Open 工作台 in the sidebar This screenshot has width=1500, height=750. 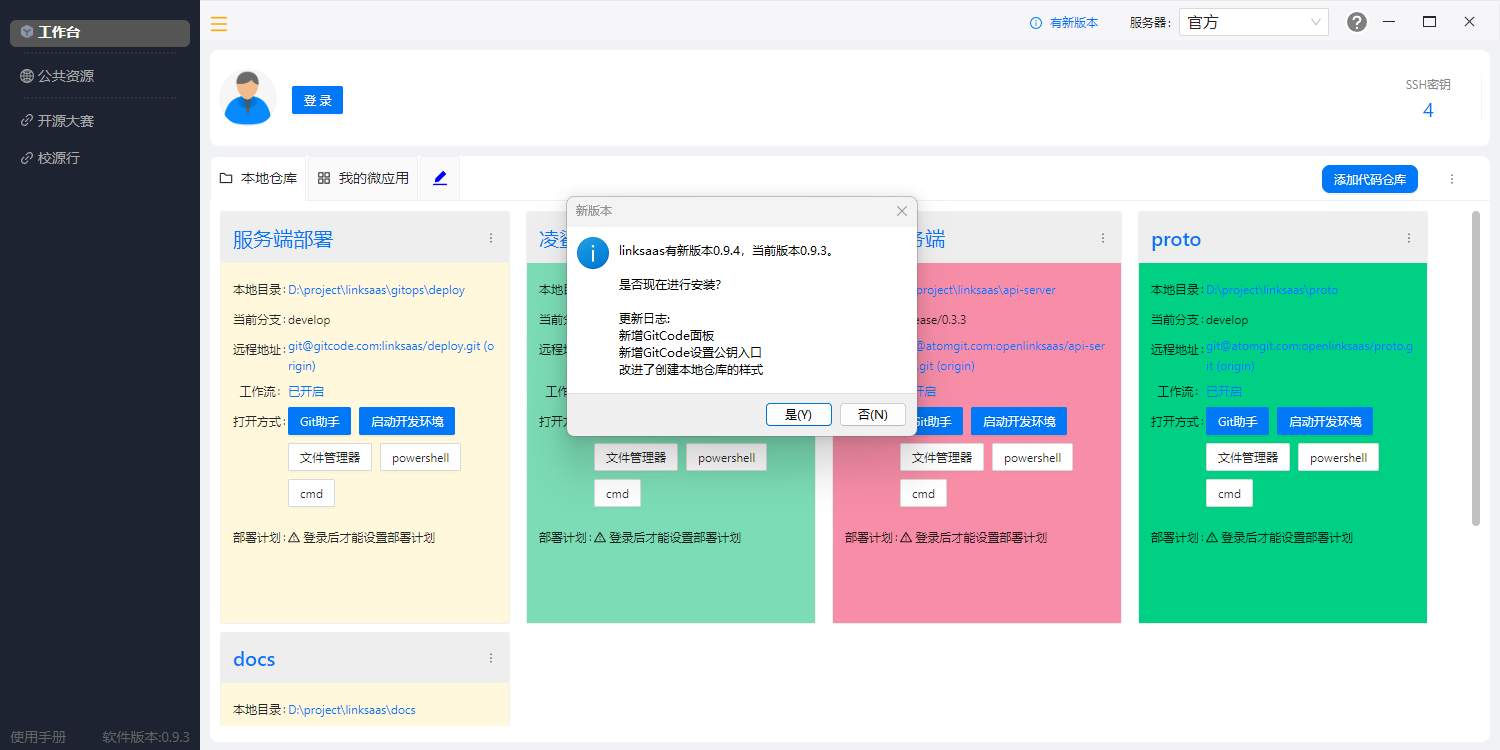pyautogui.click(x=100, y=32)
